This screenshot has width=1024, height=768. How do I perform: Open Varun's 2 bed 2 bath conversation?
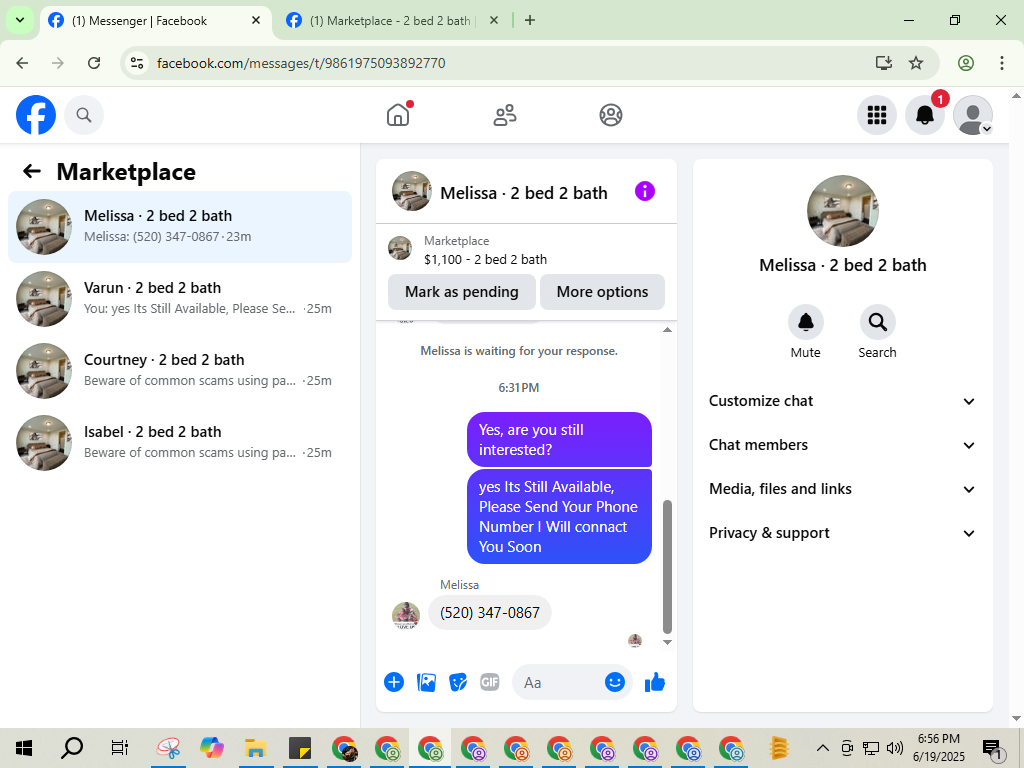click(x=180, y=298)
